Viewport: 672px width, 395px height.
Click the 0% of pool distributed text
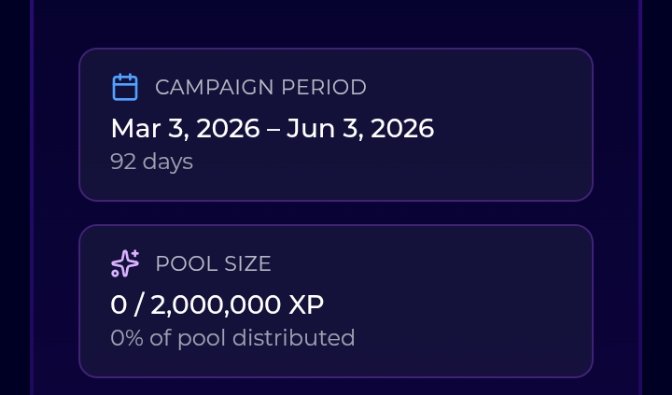tap(233, 338)
